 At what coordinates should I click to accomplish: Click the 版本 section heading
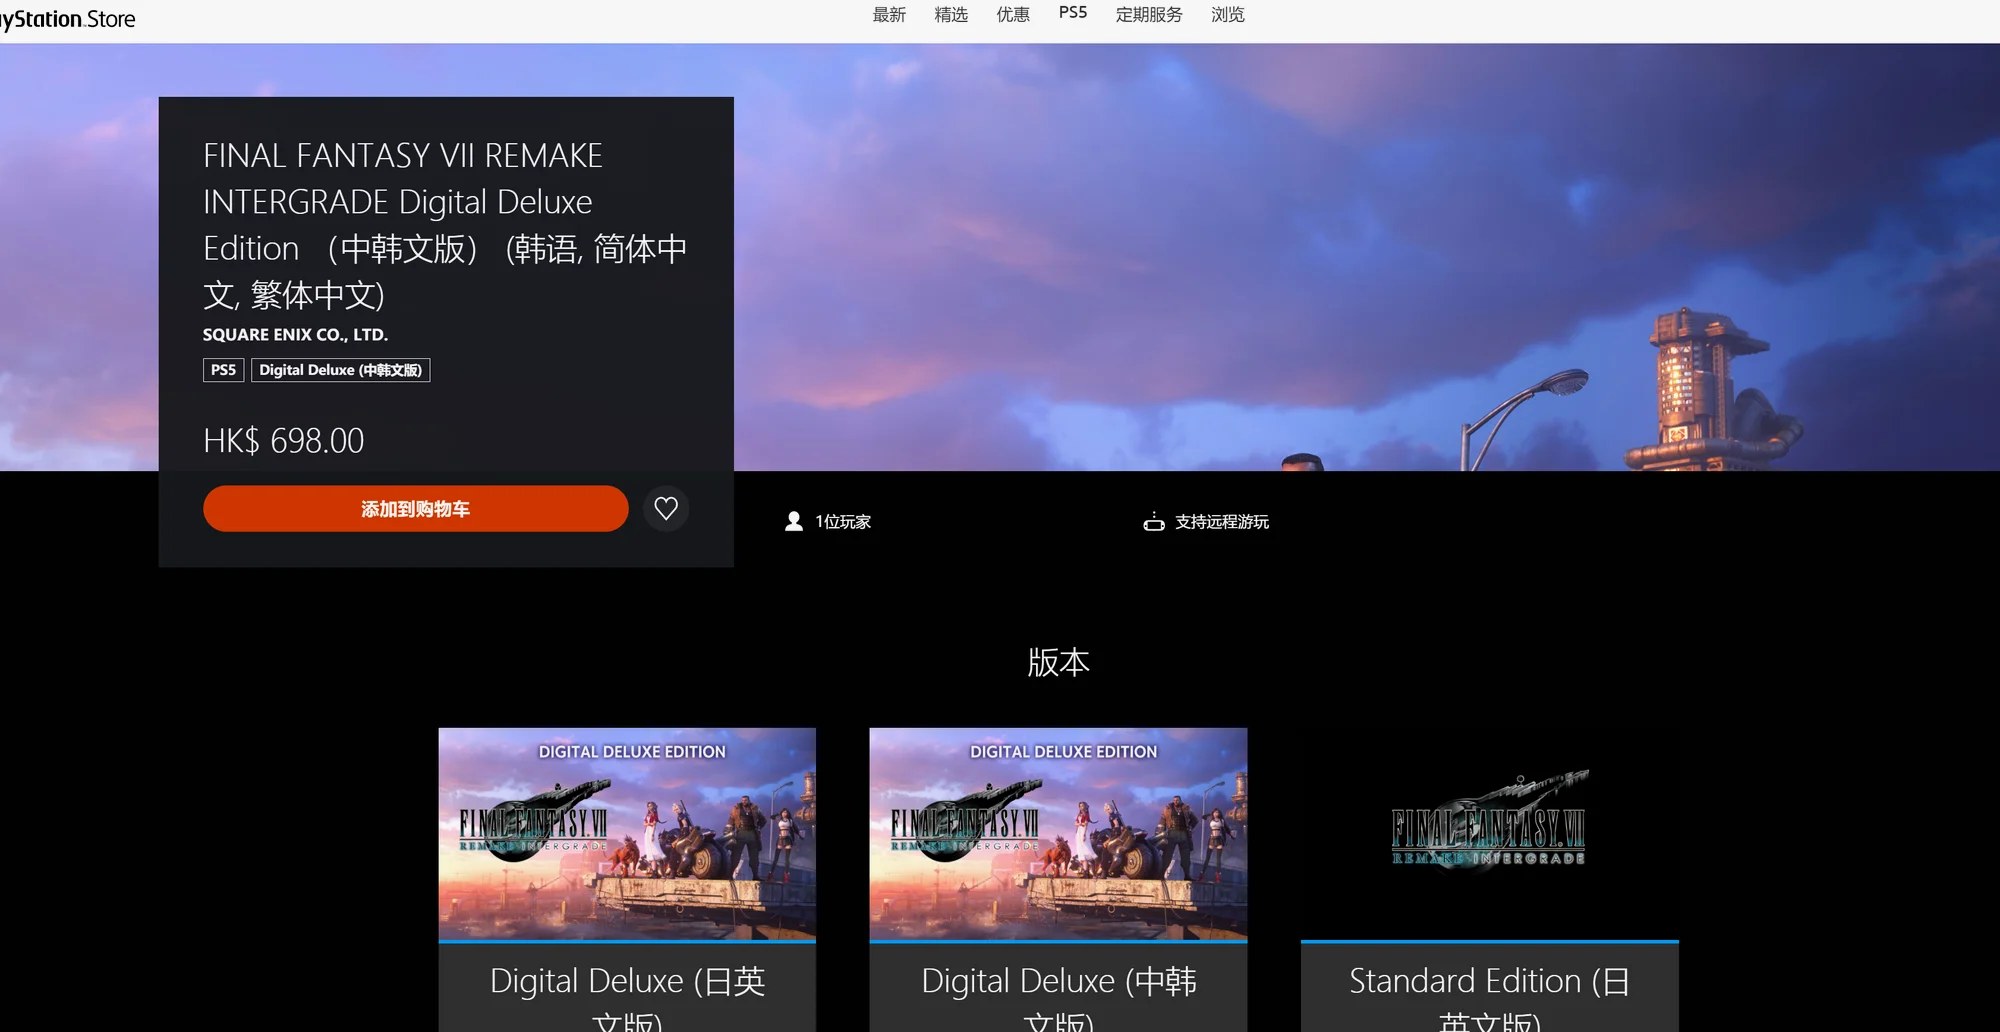[1059, 662]
